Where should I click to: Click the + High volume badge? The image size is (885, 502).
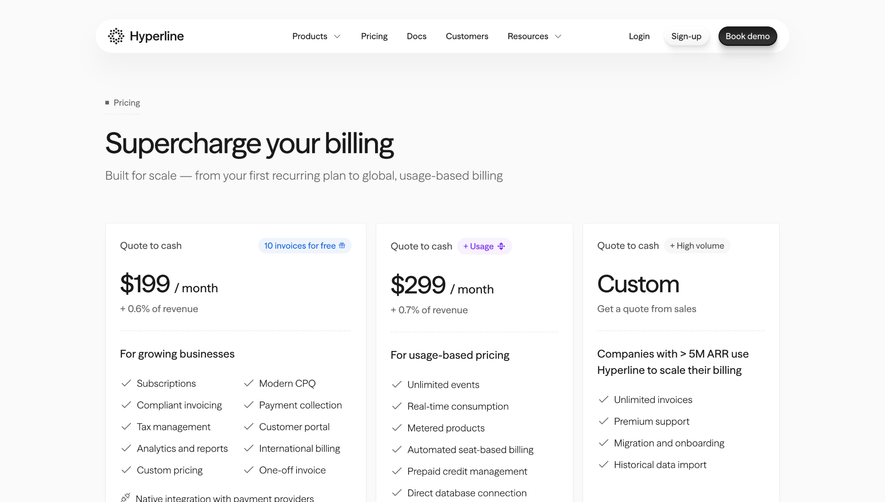click(x=696, y=246)
